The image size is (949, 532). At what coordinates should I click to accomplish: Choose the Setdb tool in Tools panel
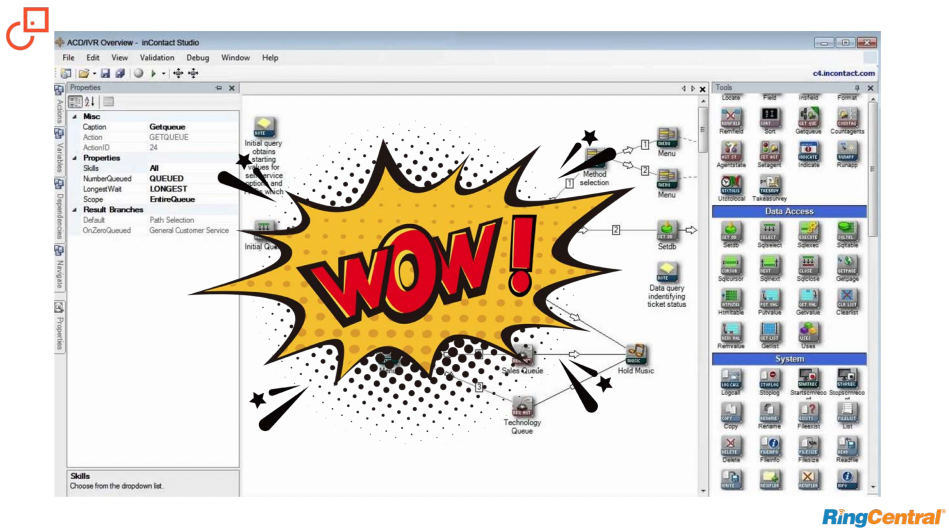pos(731,231)
